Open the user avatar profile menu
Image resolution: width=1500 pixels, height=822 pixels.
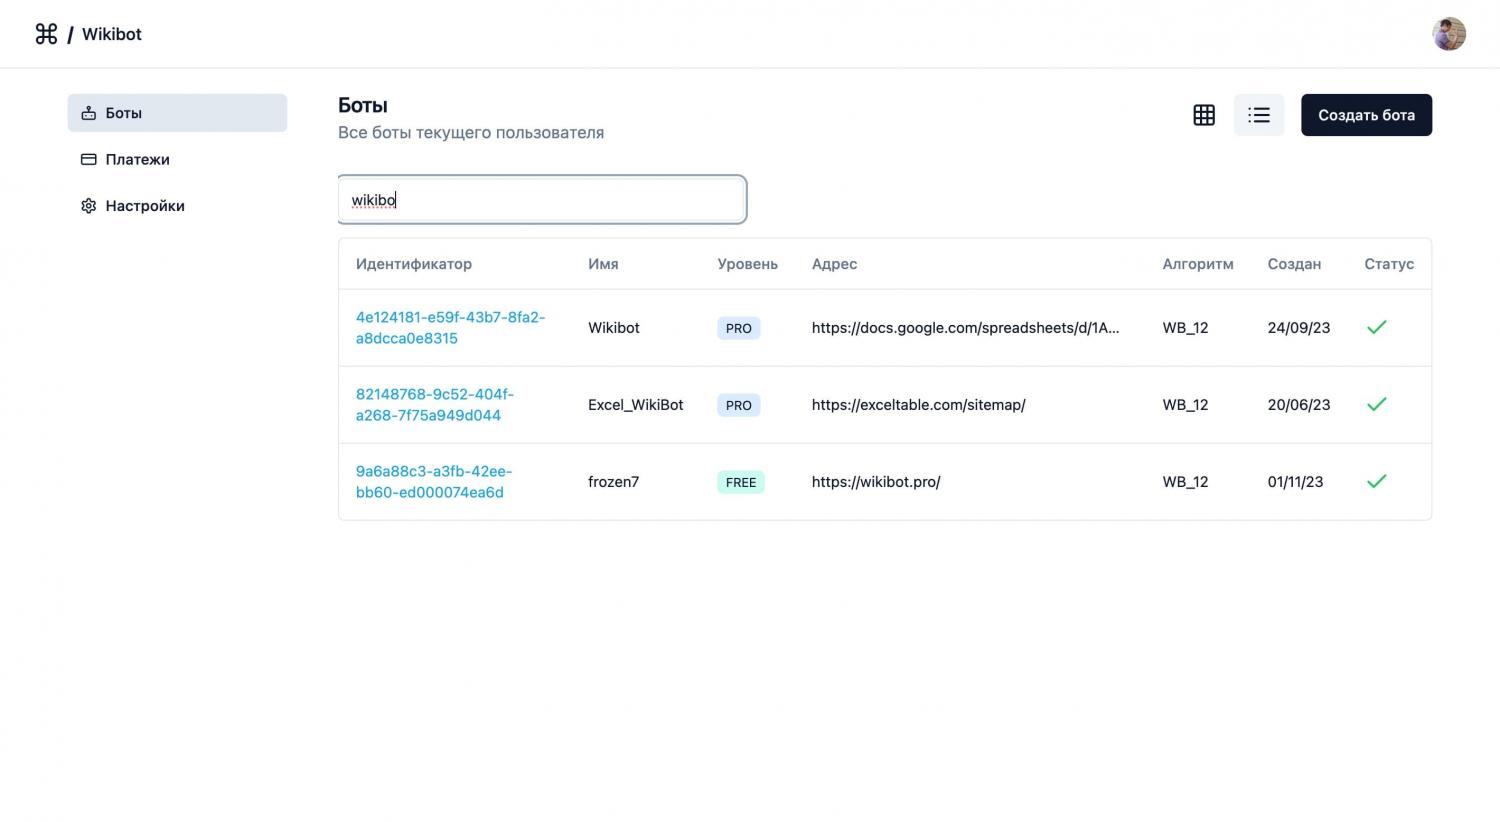1448,34
